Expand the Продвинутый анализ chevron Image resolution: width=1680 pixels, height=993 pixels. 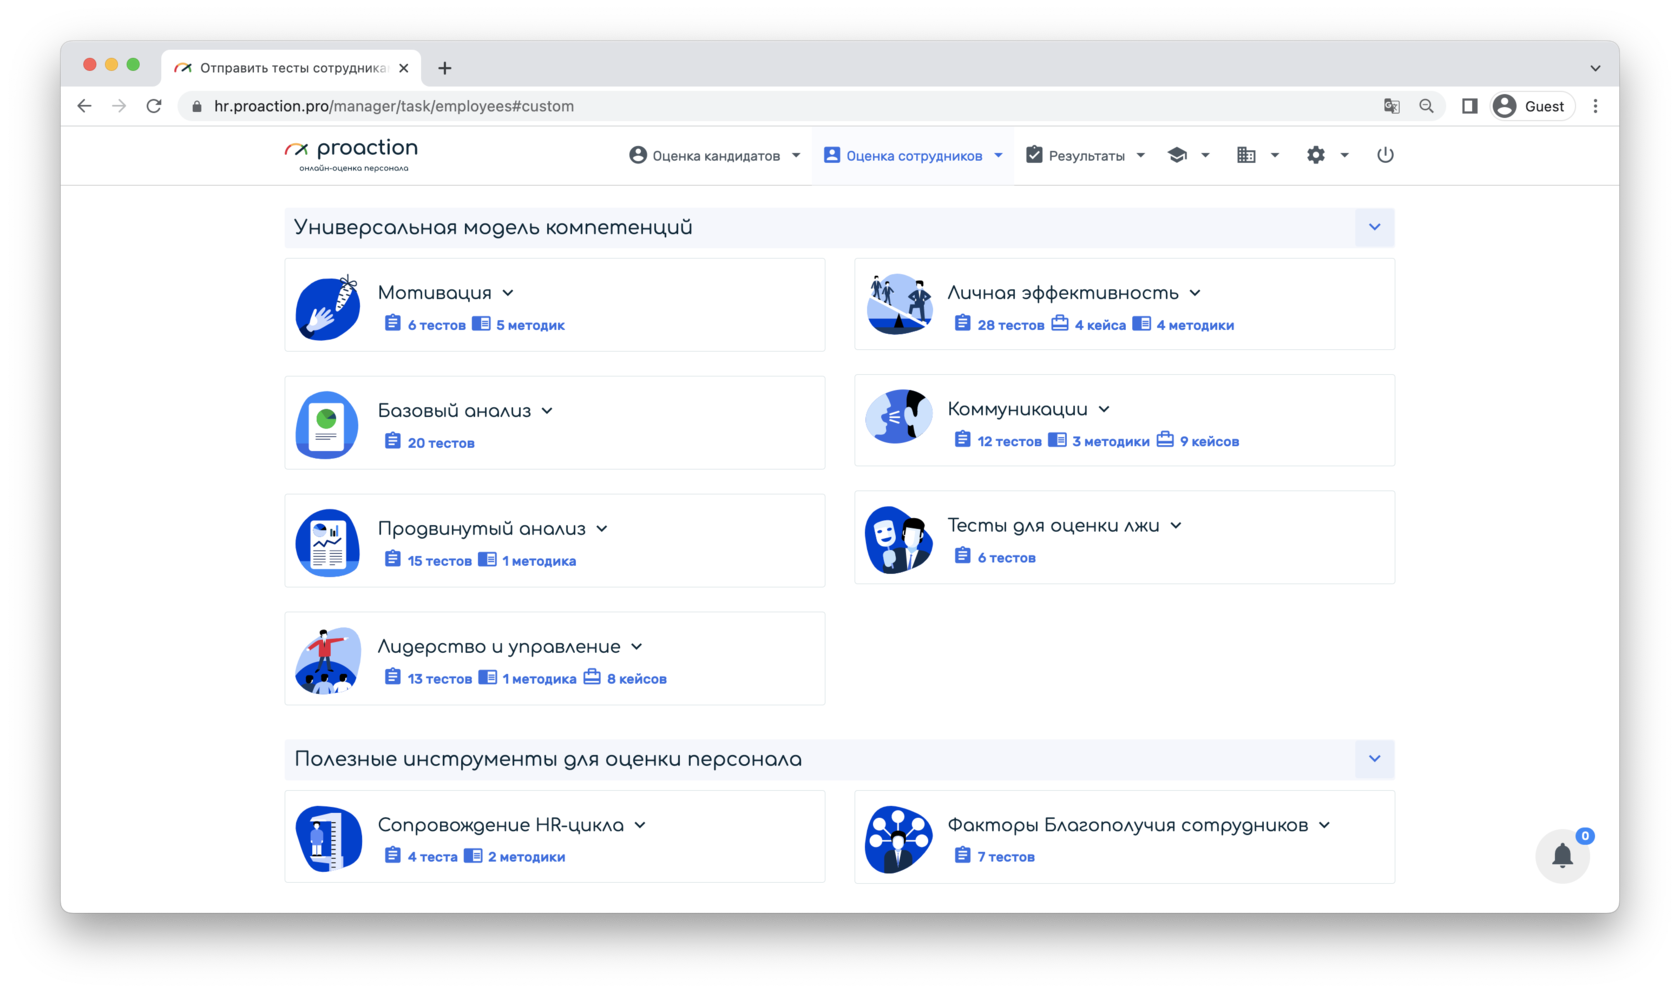click(x=602, y=529)
